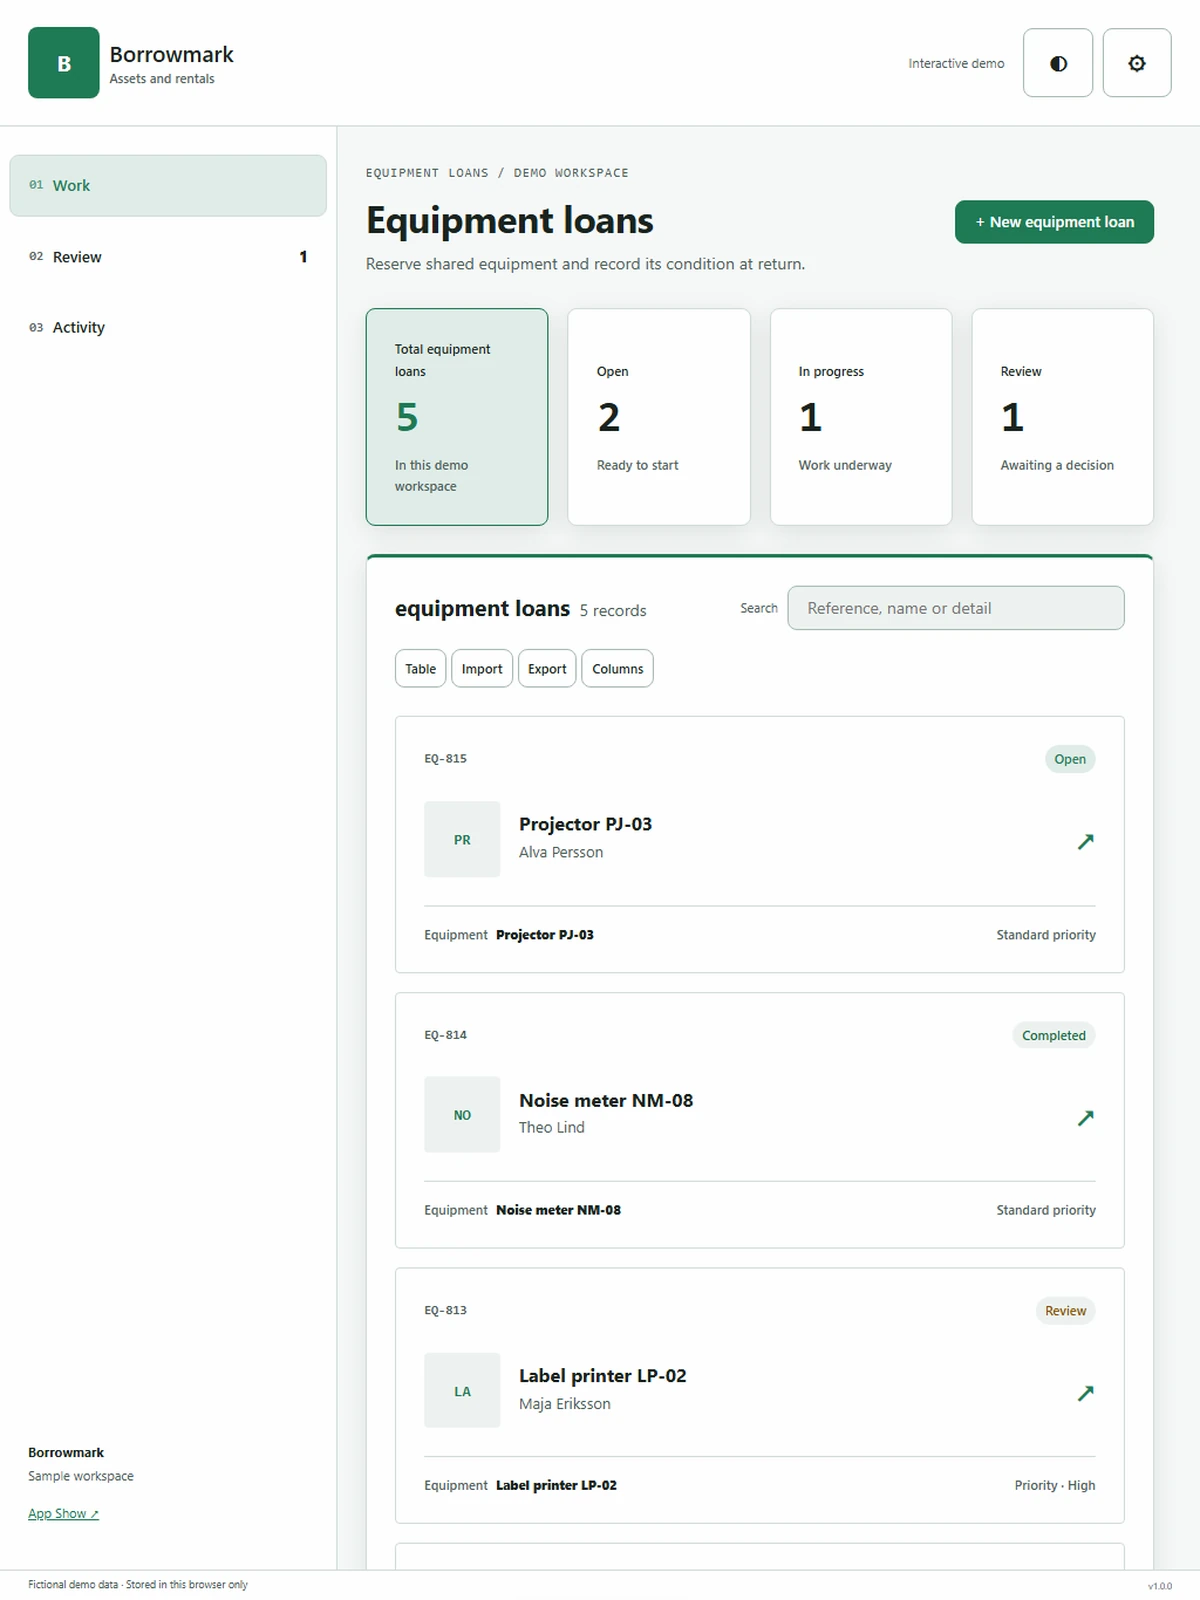Select the Work sidebar item
Image resolution: width=1200 pixels, height=1600 pixels.
click(x=168, y=185)
